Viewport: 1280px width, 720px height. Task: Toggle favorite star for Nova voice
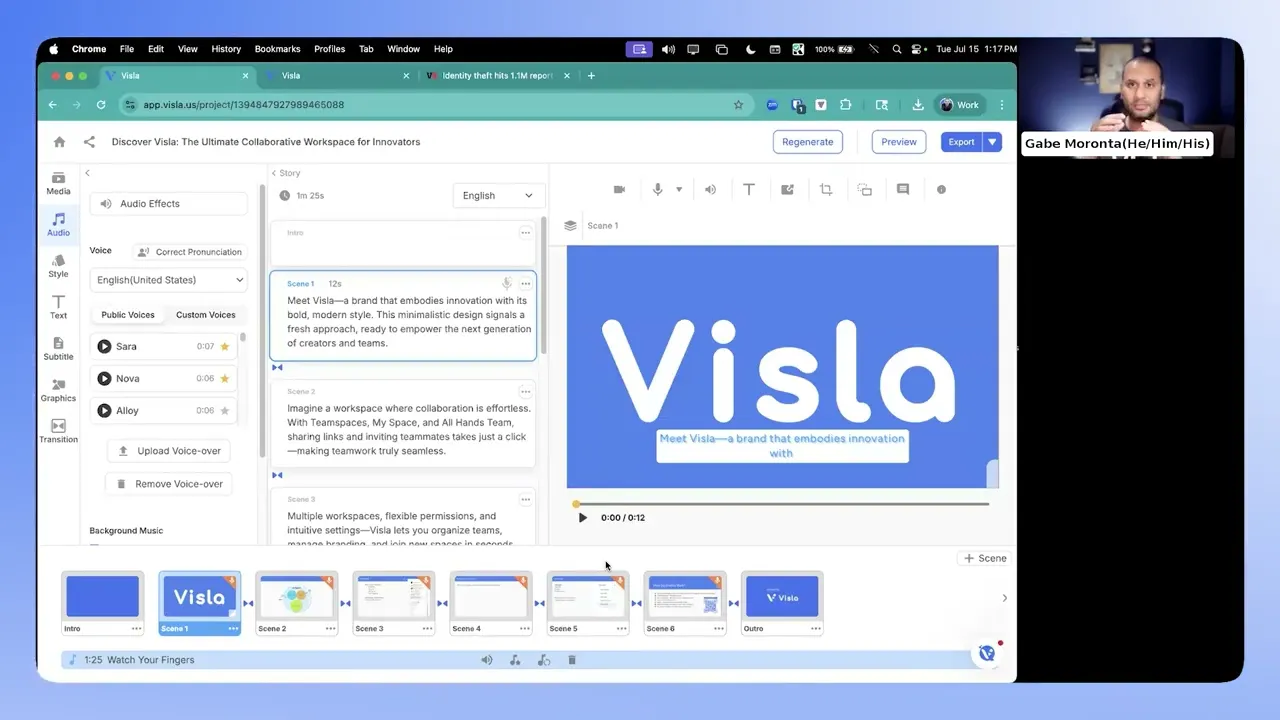(225, 378)
